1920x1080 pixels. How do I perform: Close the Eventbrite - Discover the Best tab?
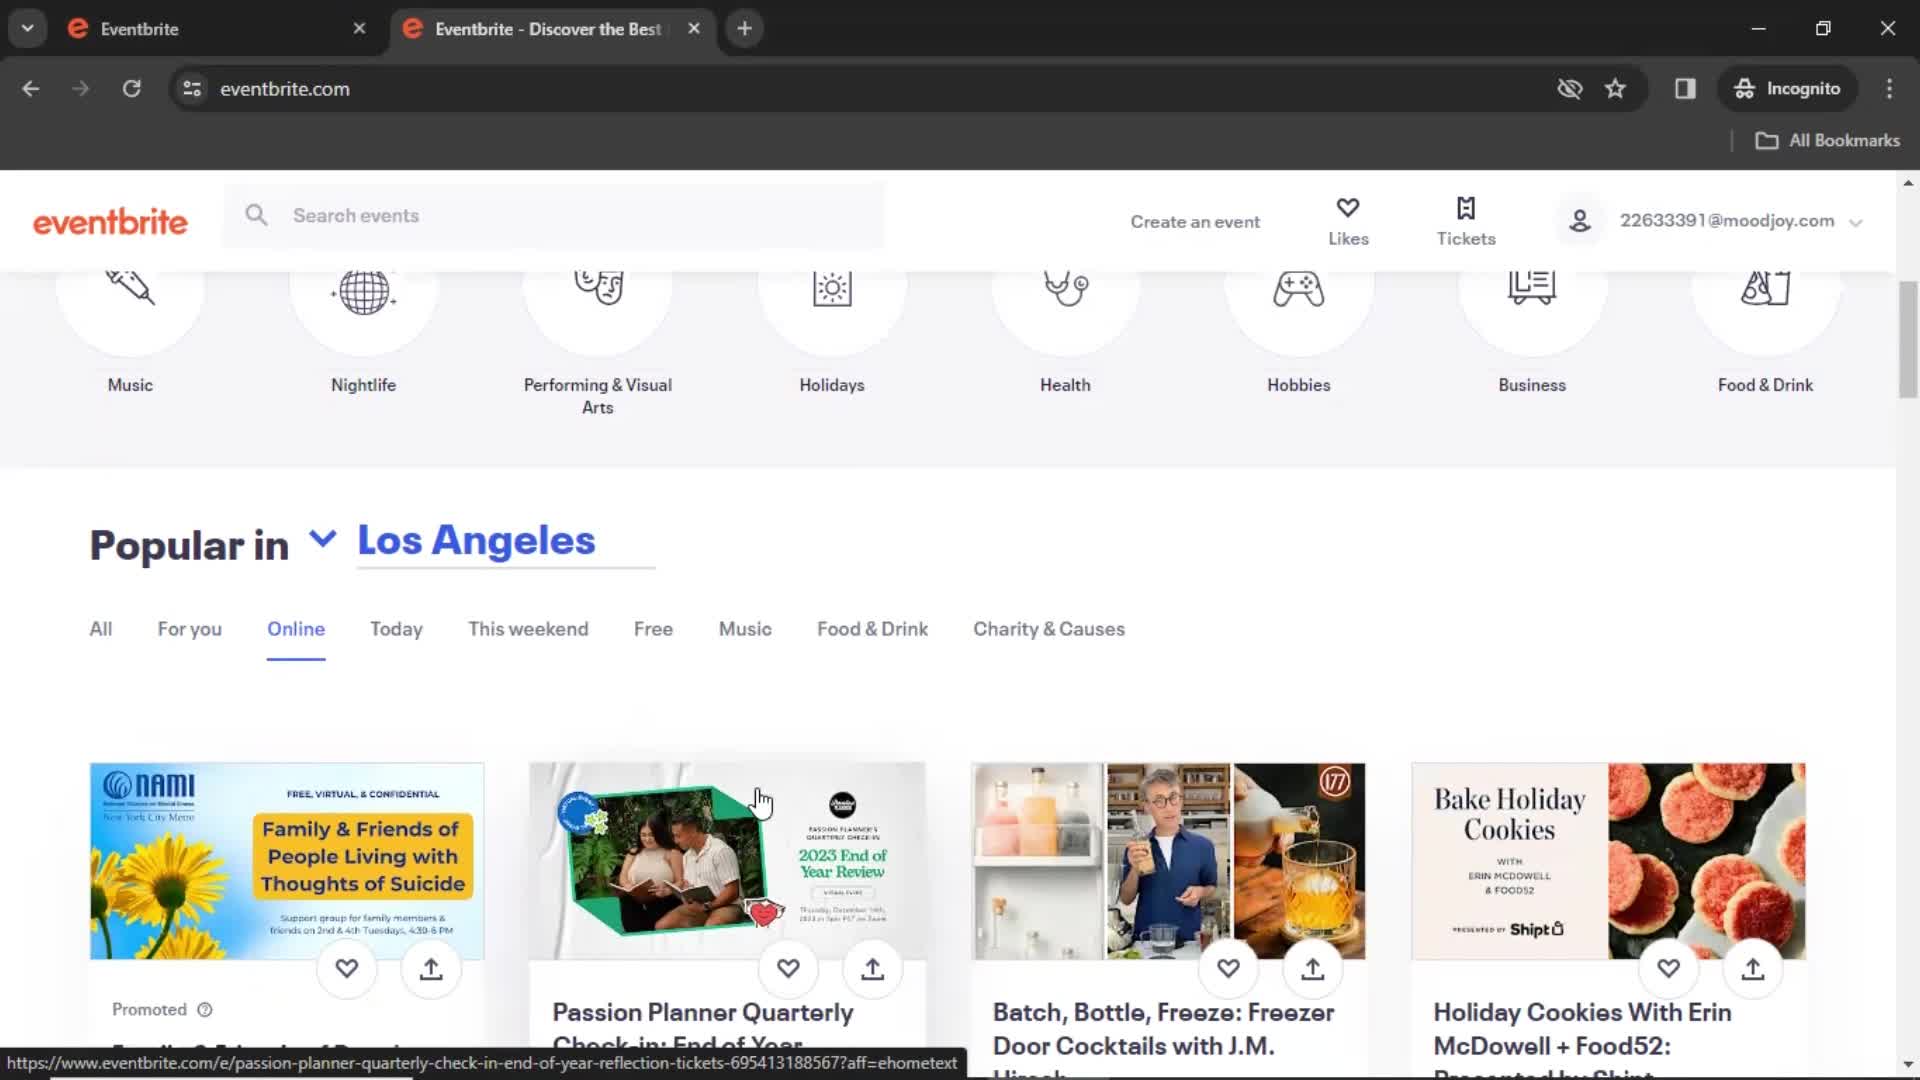point(694,29)
